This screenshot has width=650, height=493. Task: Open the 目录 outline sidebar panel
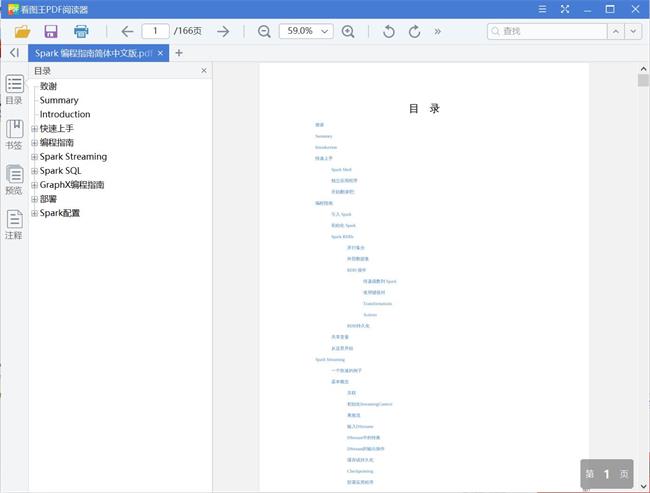[x=14, y=90]
